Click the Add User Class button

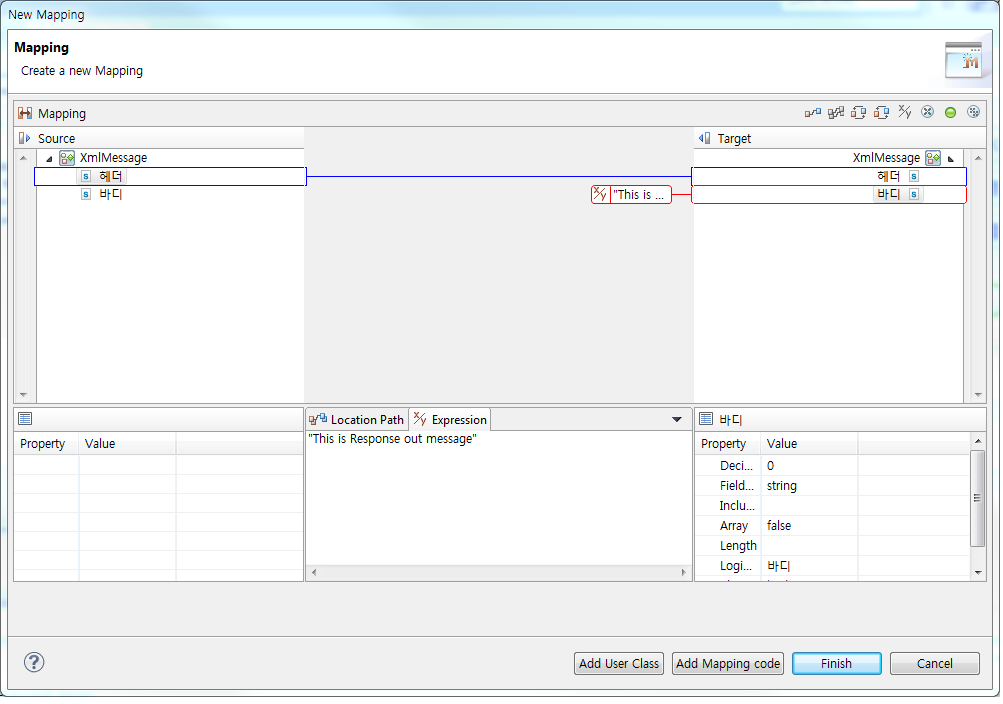[618, 663]
